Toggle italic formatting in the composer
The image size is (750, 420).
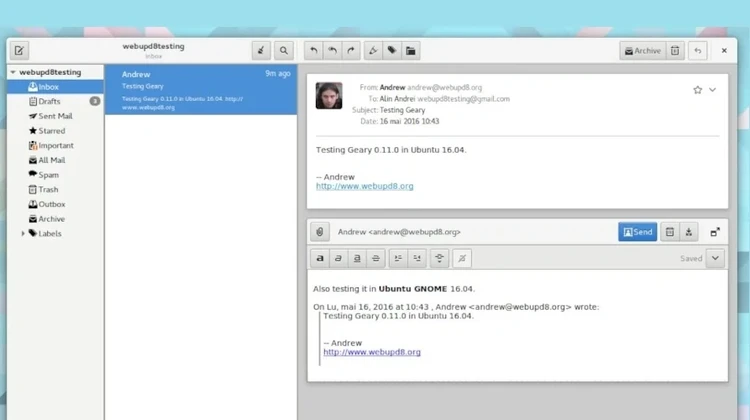[338, 258]
